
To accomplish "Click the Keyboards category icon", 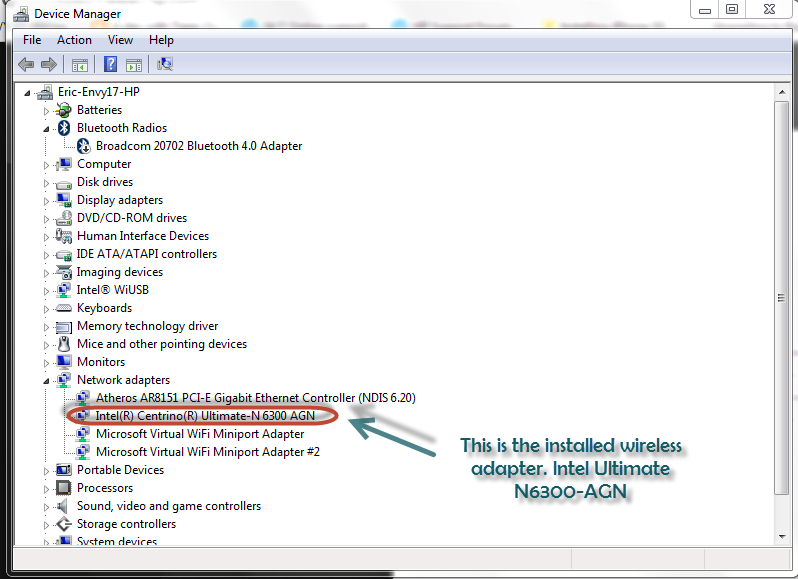I will [64, 308].
